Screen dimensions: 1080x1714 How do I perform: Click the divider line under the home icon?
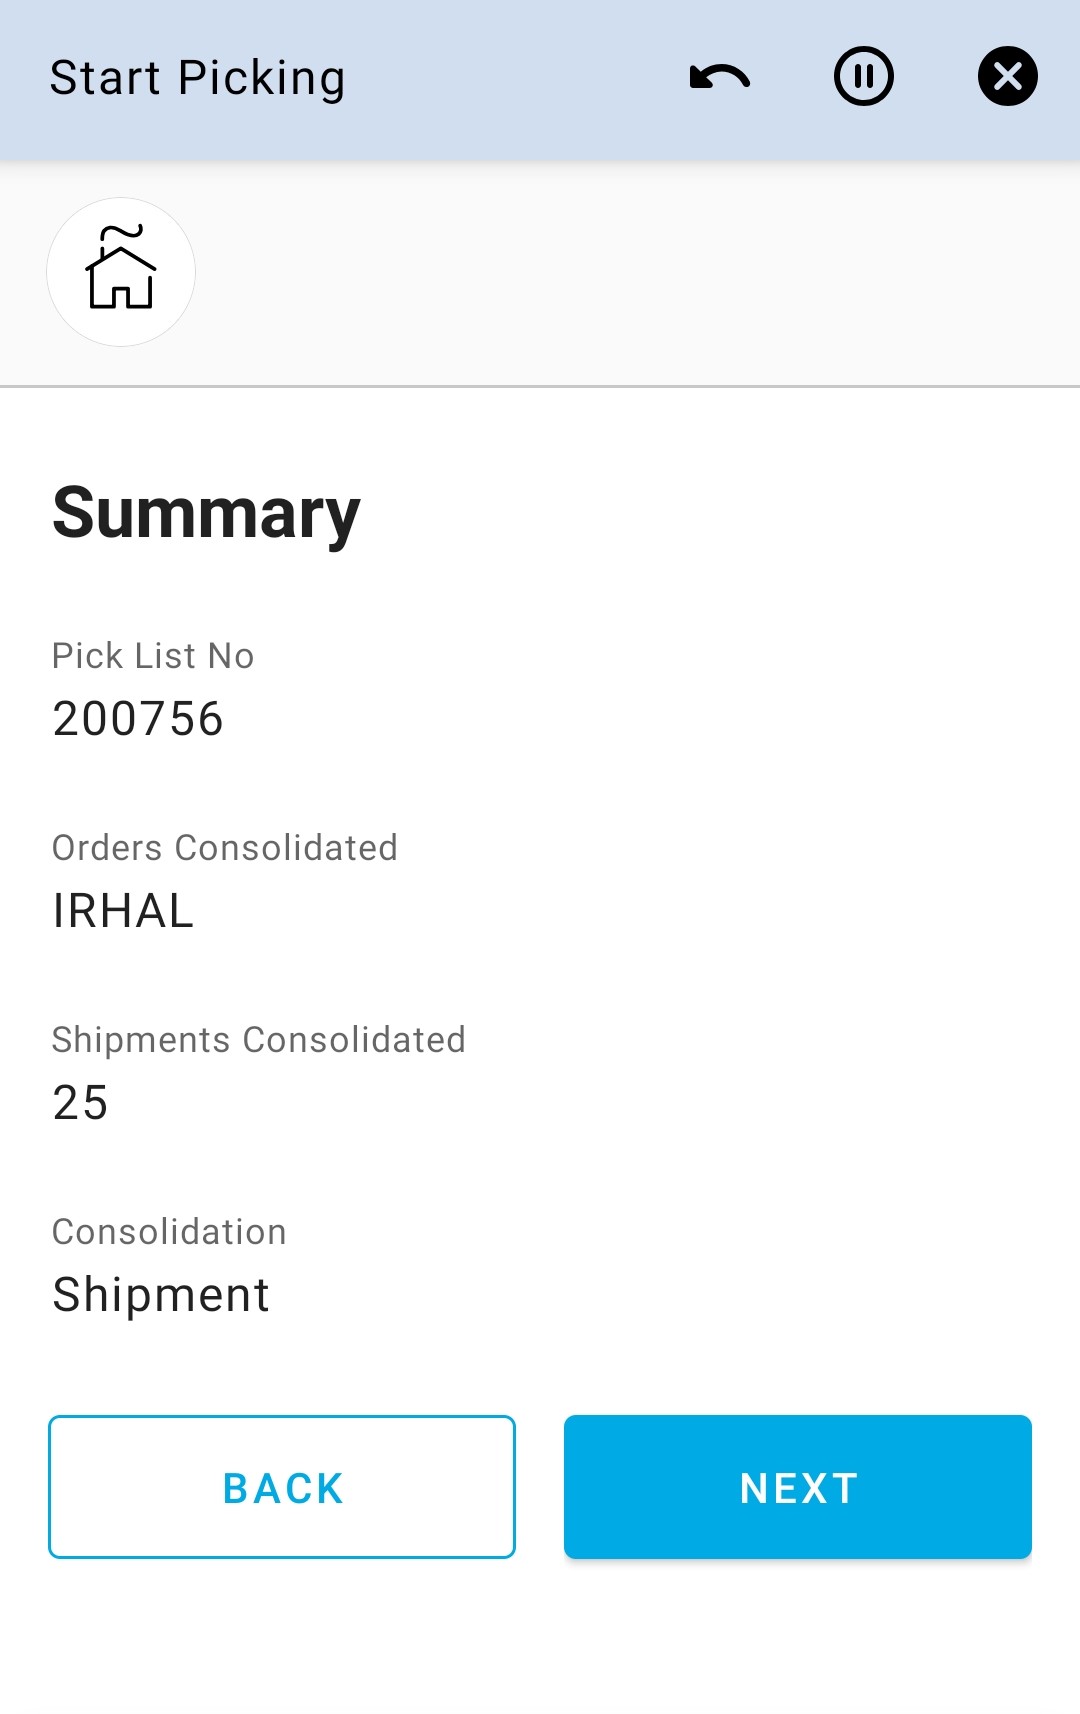click(x=540, y=386)
